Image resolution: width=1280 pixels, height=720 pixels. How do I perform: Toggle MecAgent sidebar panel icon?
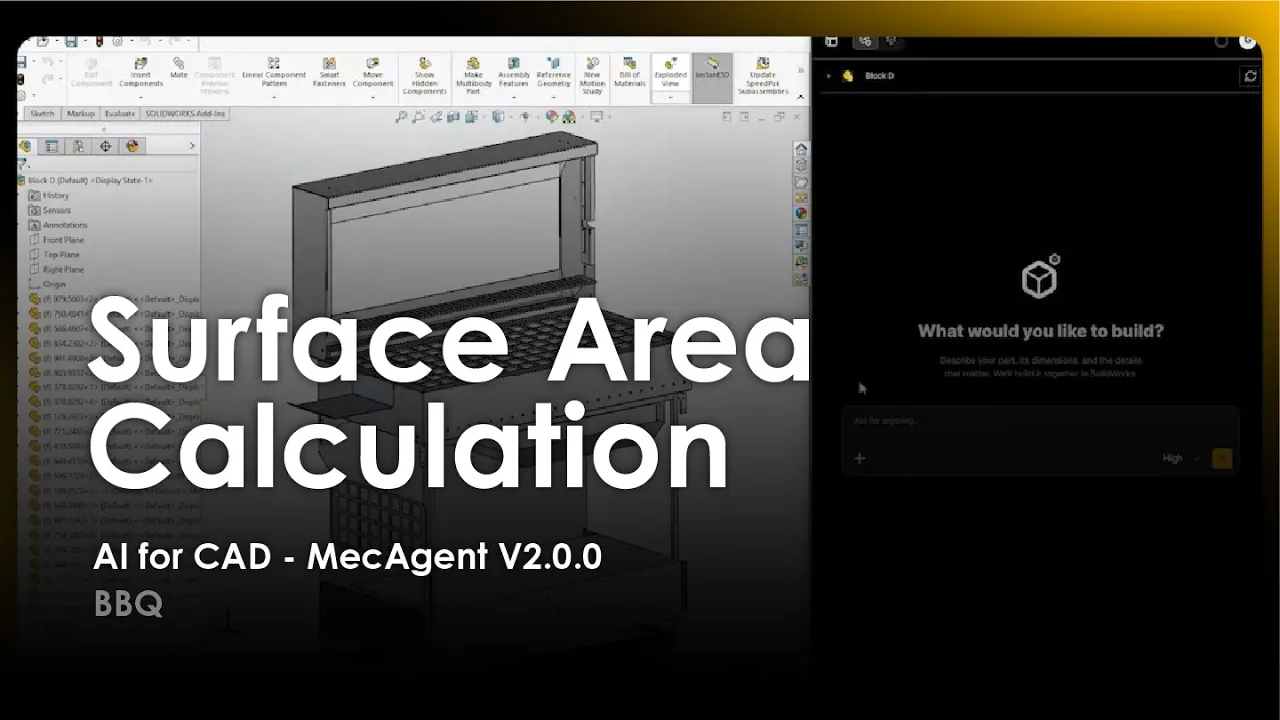click(x=831, y=41)
